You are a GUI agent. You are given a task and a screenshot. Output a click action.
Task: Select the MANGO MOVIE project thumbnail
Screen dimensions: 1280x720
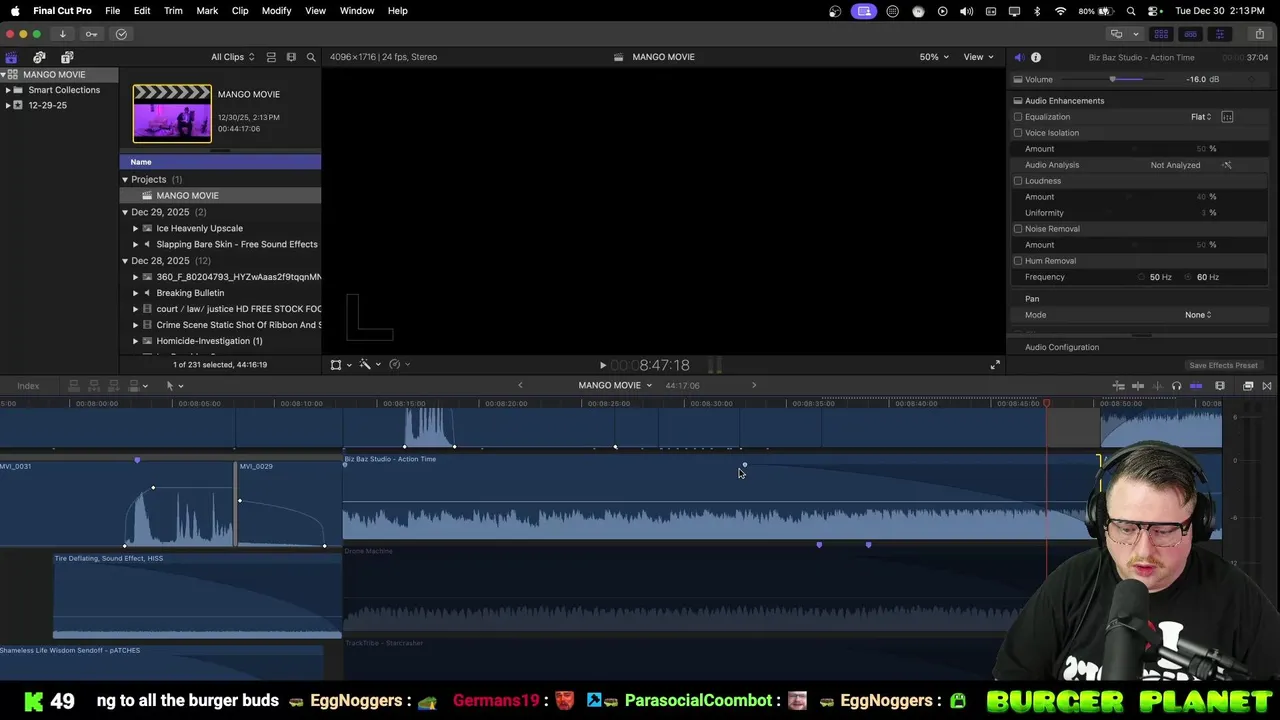click(172, 113)
